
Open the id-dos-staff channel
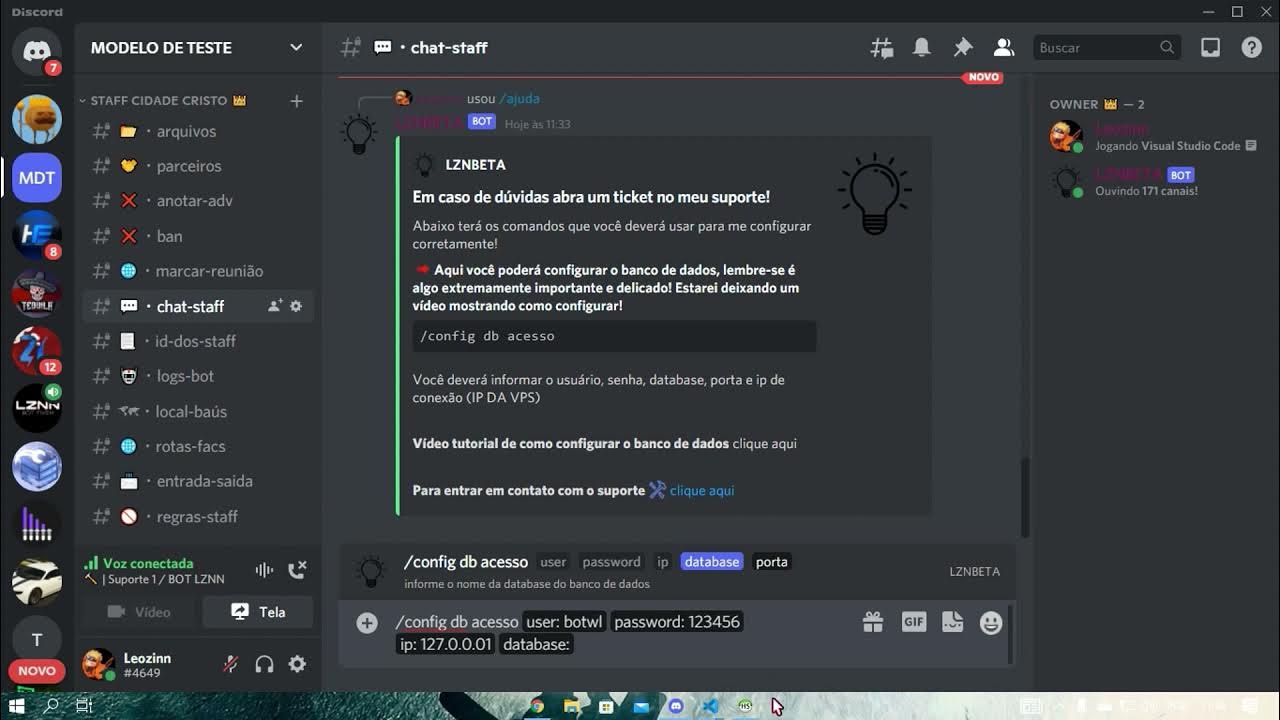pos(198,341)
